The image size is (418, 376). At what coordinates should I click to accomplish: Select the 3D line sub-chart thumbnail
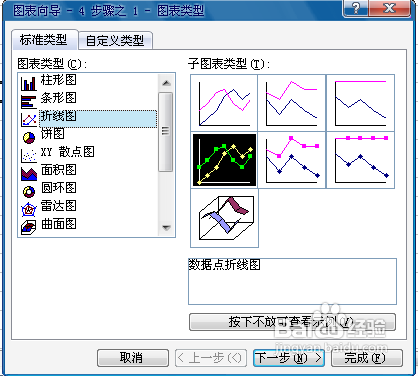coord(224,218)
